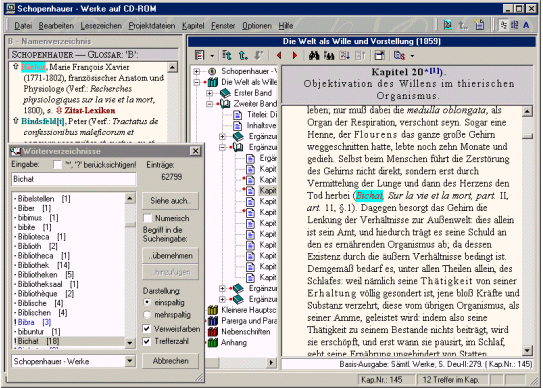
Task: Click the sort descending icon in document toolbar
Action: [x=344, y=55]
